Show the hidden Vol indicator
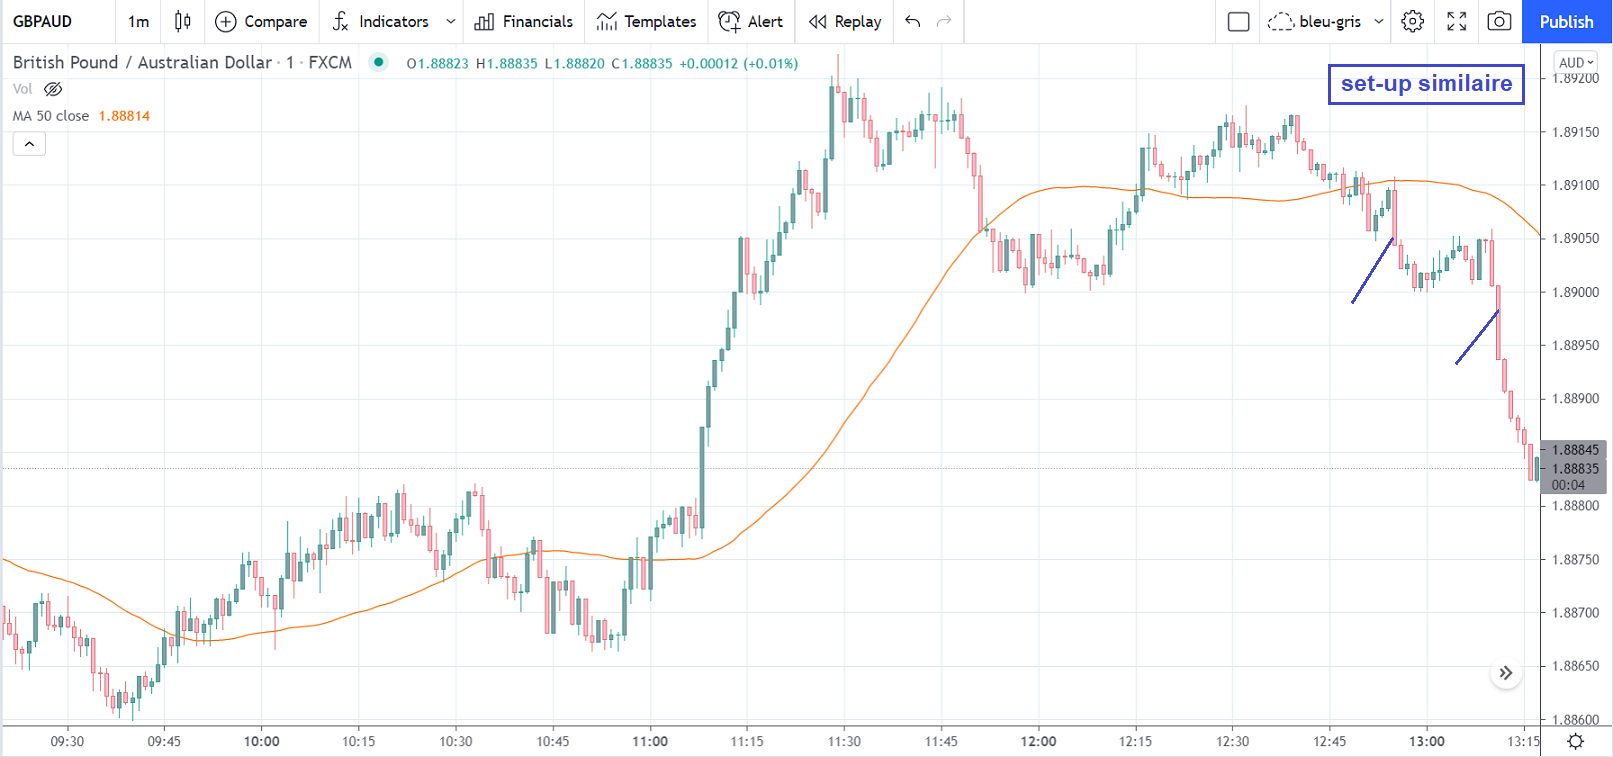This screenshot has height=757, width=1613. coord(54,89)
